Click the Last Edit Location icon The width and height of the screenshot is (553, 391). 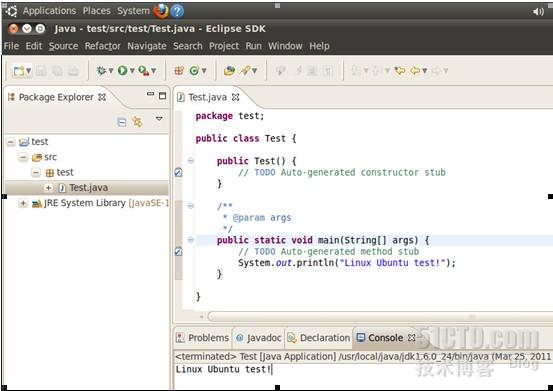pos(400,71)
